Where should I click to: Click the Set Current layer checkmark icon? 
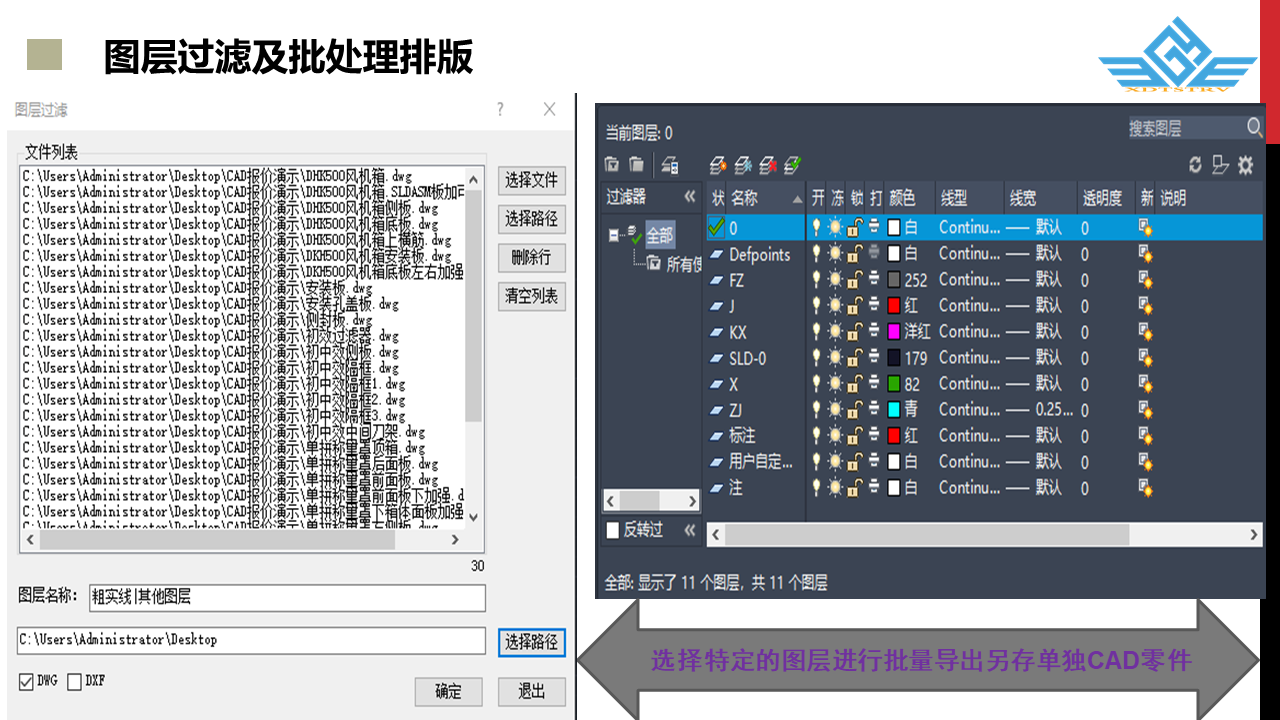(x=793, y=165)
